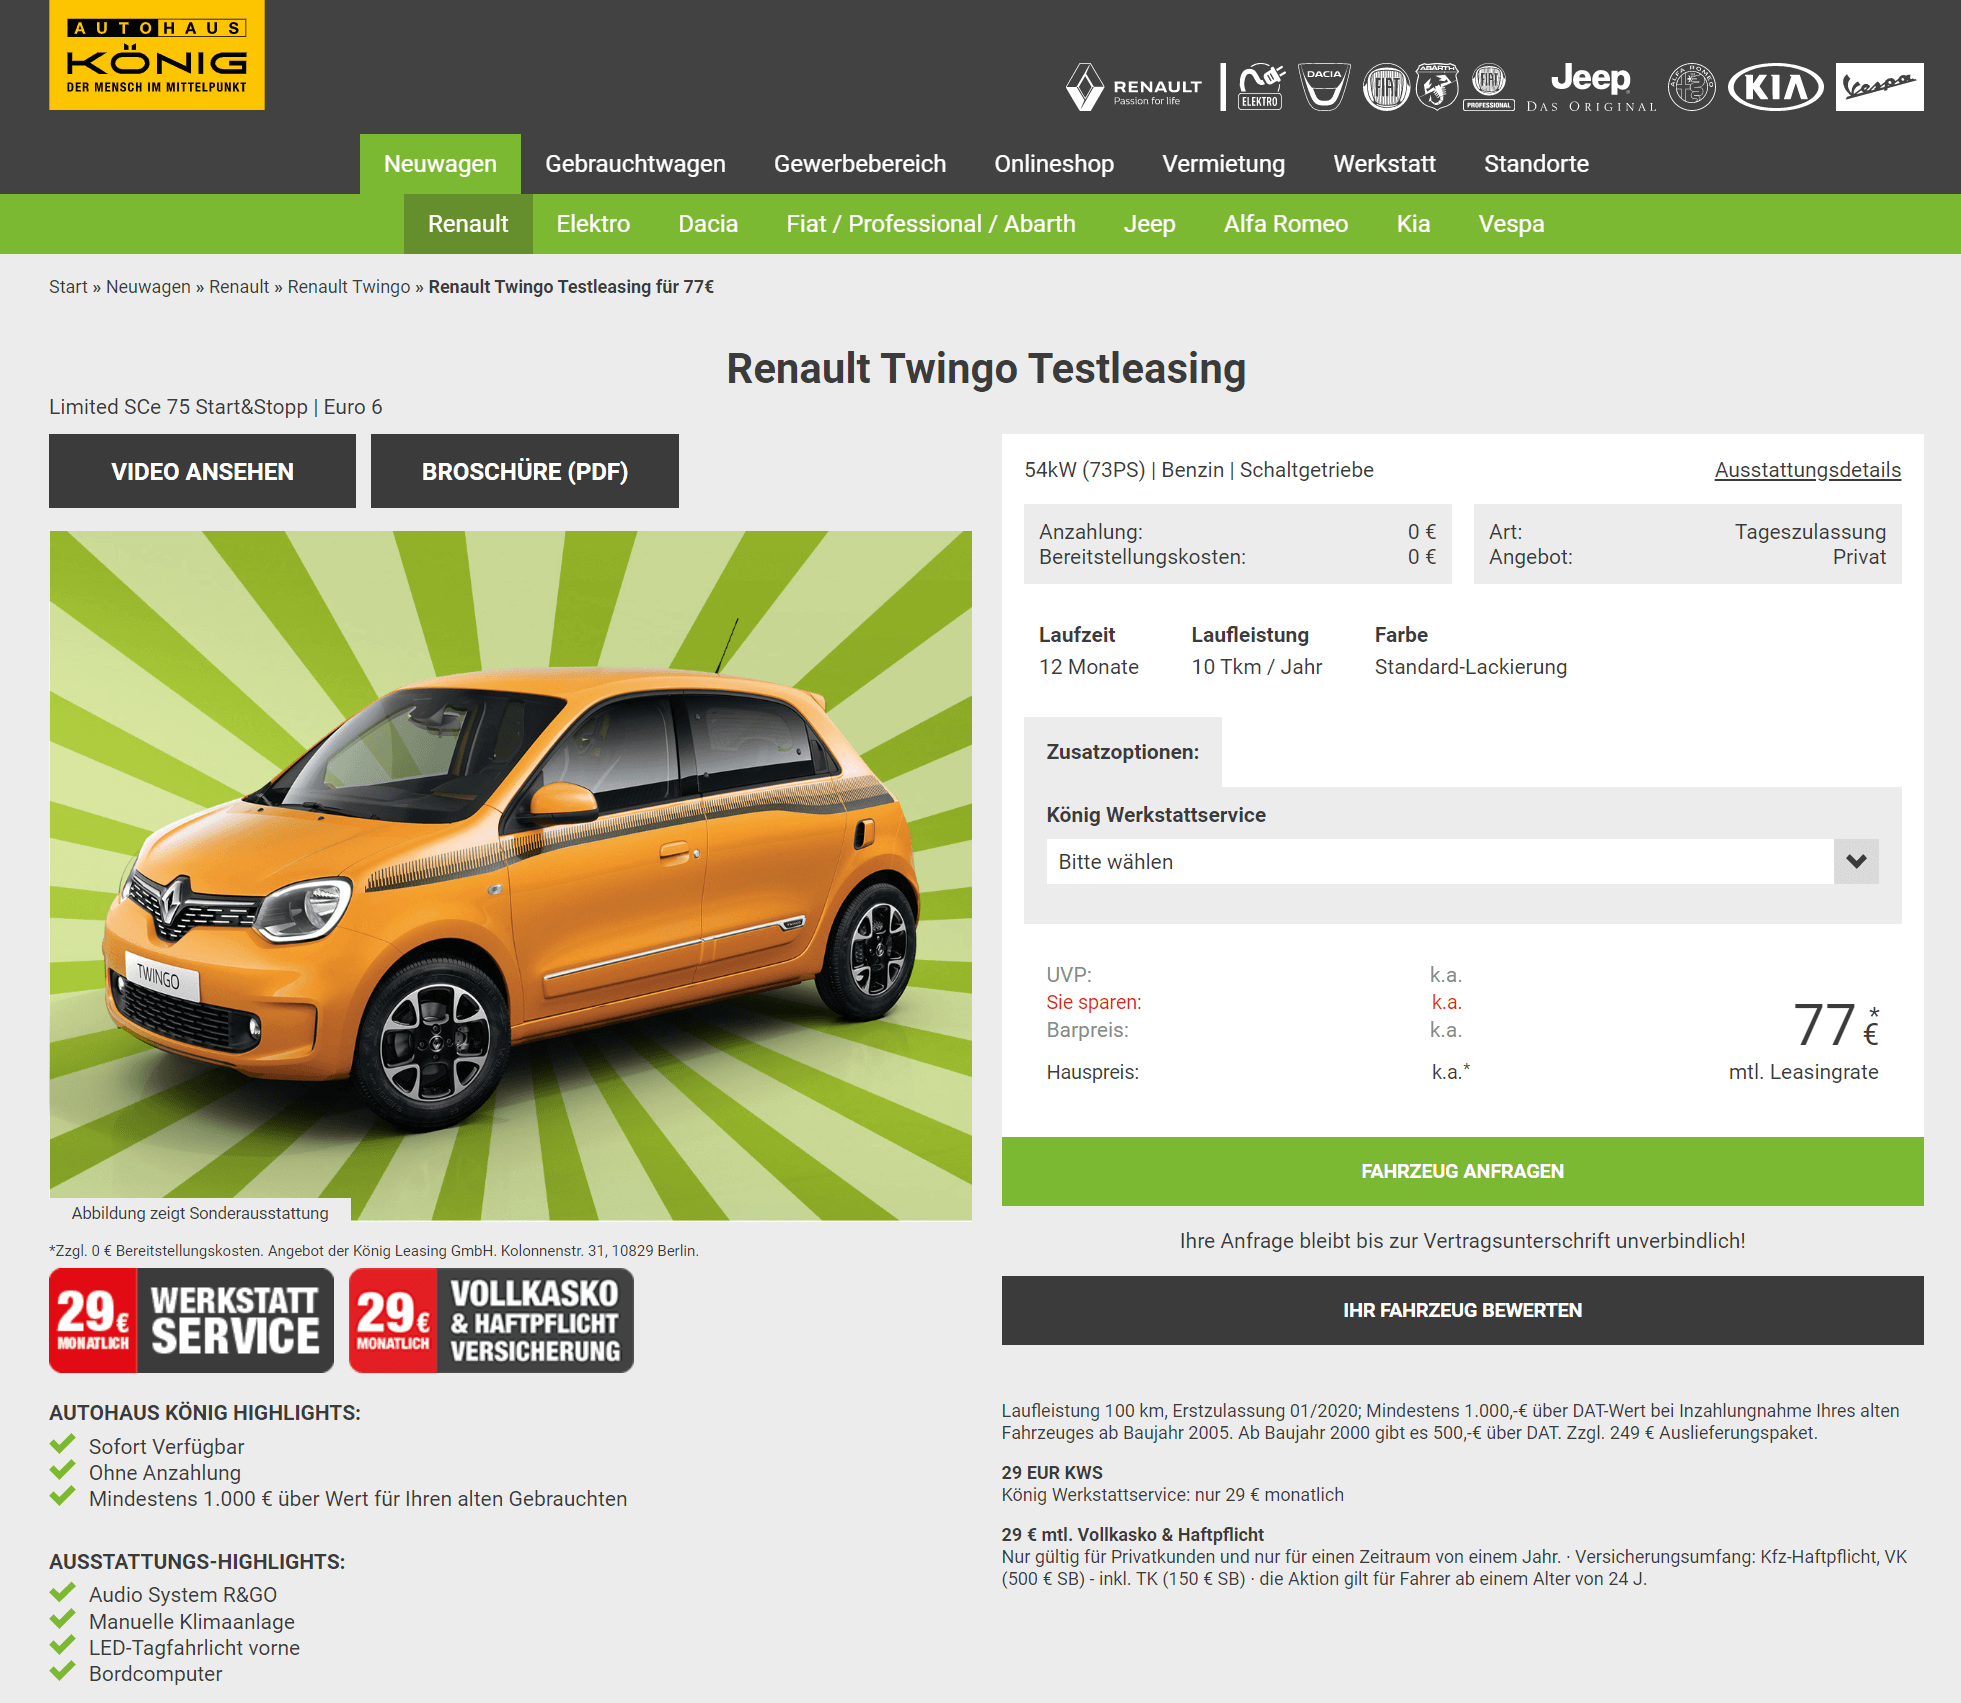Viewport: 1961px width, 1703px height.
Task: Click the Renault Twingo Testleasing heading
Action: (986, 368)
